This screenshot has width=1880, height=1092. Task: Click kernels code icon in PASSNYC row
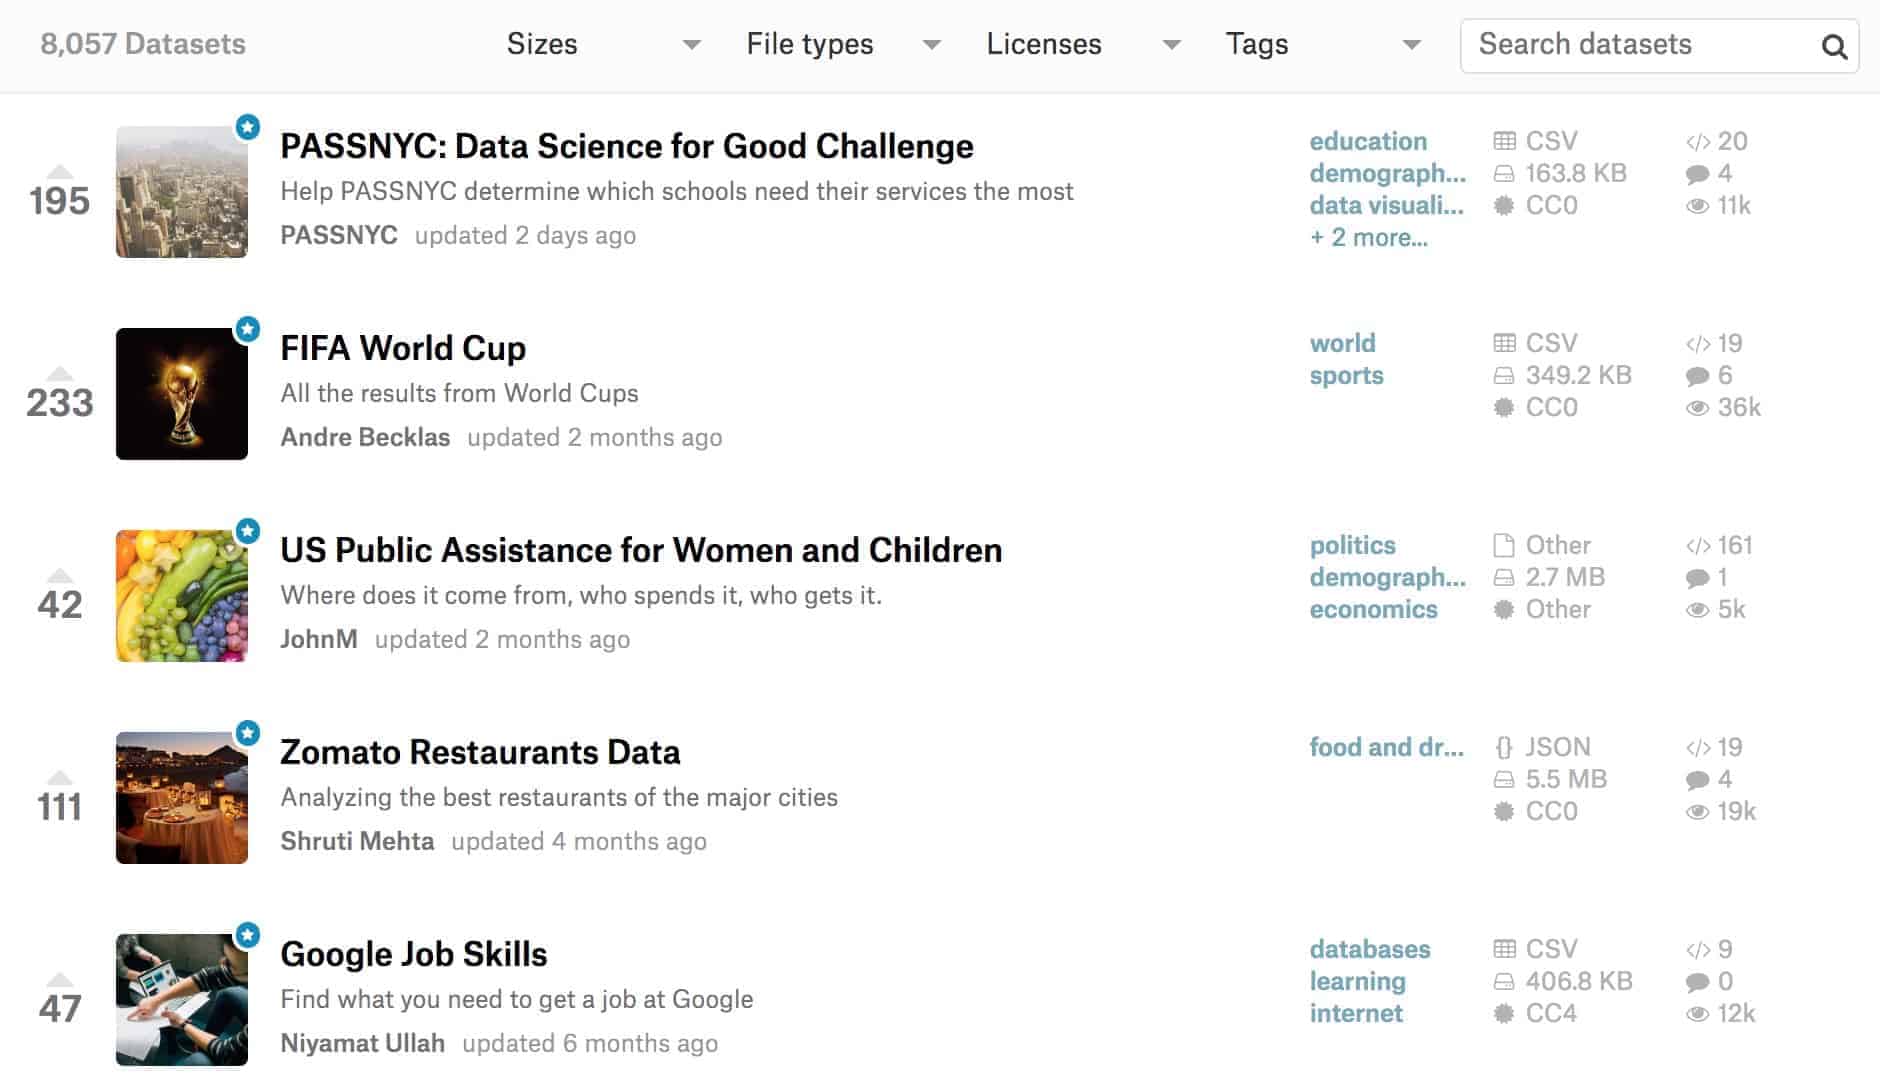coord(1697,142)
